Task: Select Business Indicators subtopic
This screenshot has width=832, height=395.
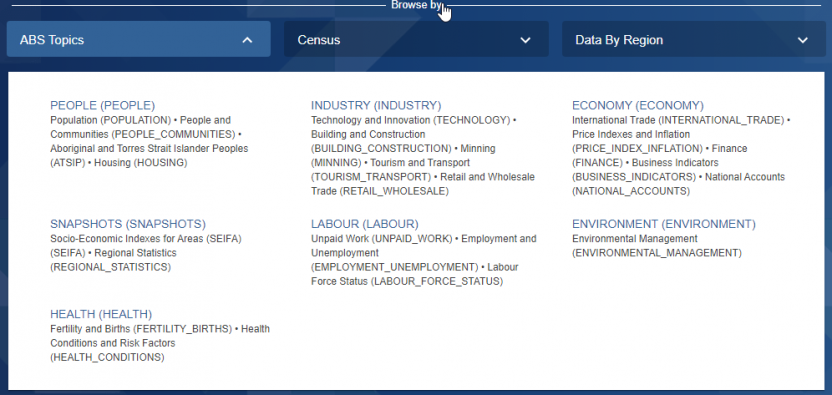Action: [x=645, y=170]
